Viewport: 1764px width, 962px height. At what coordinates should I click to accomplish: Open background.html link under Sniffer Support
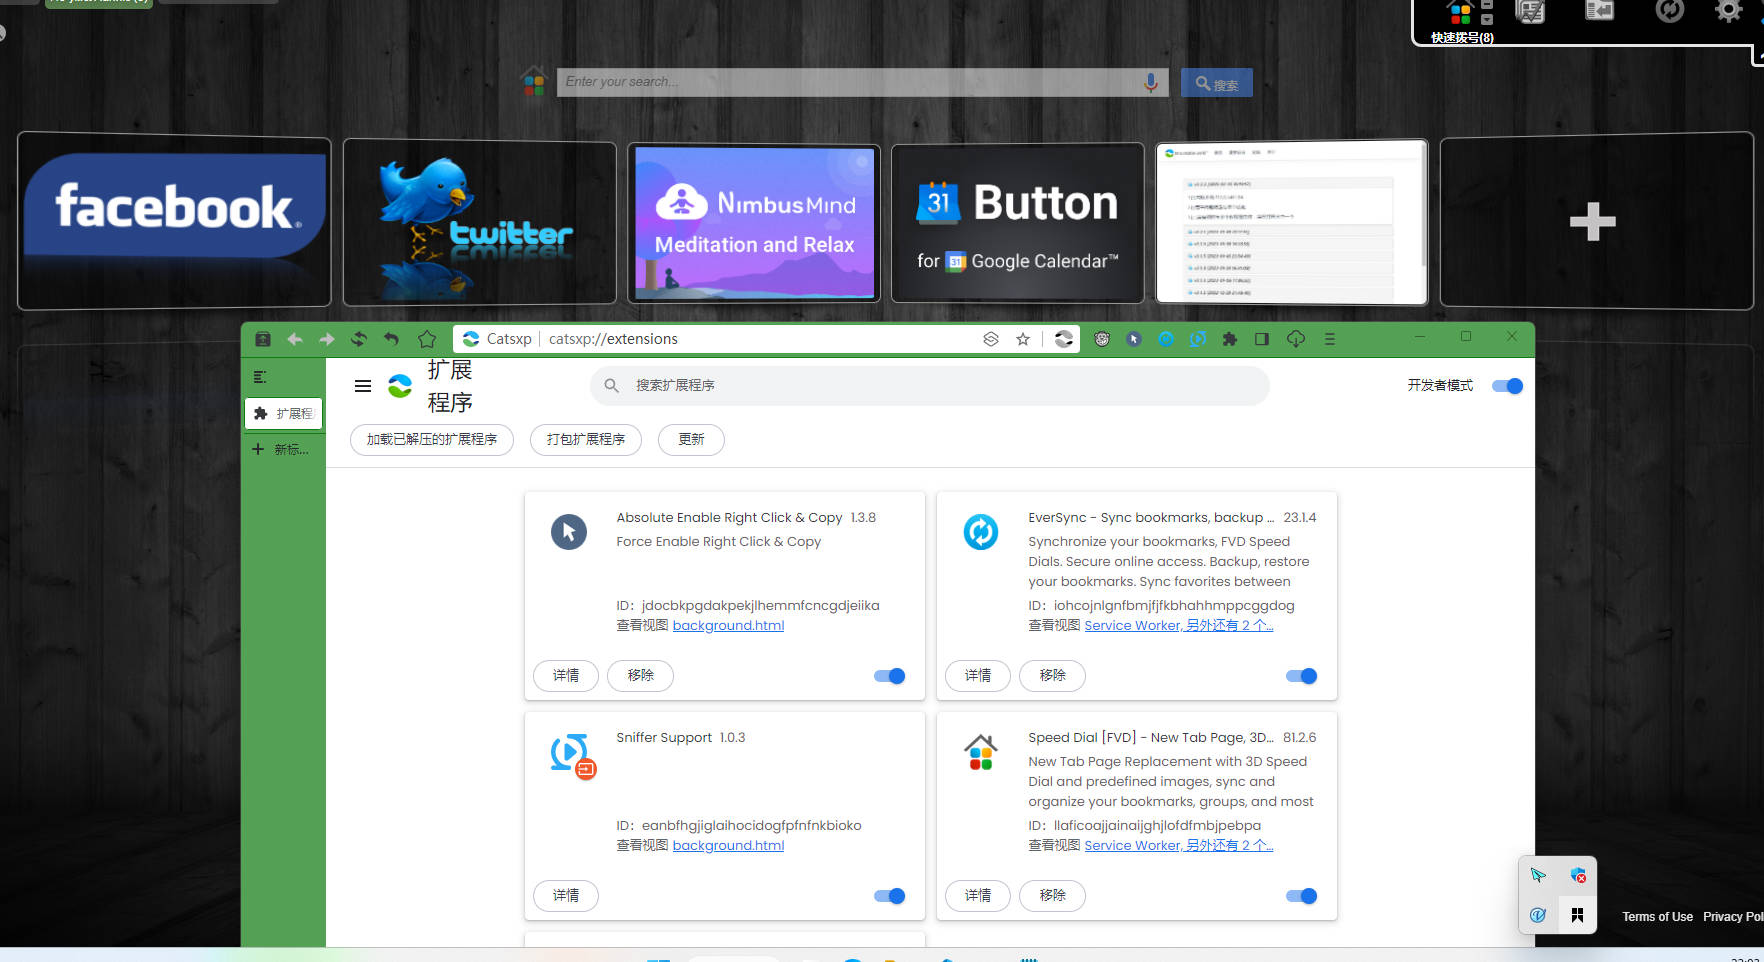pos(728,846)
